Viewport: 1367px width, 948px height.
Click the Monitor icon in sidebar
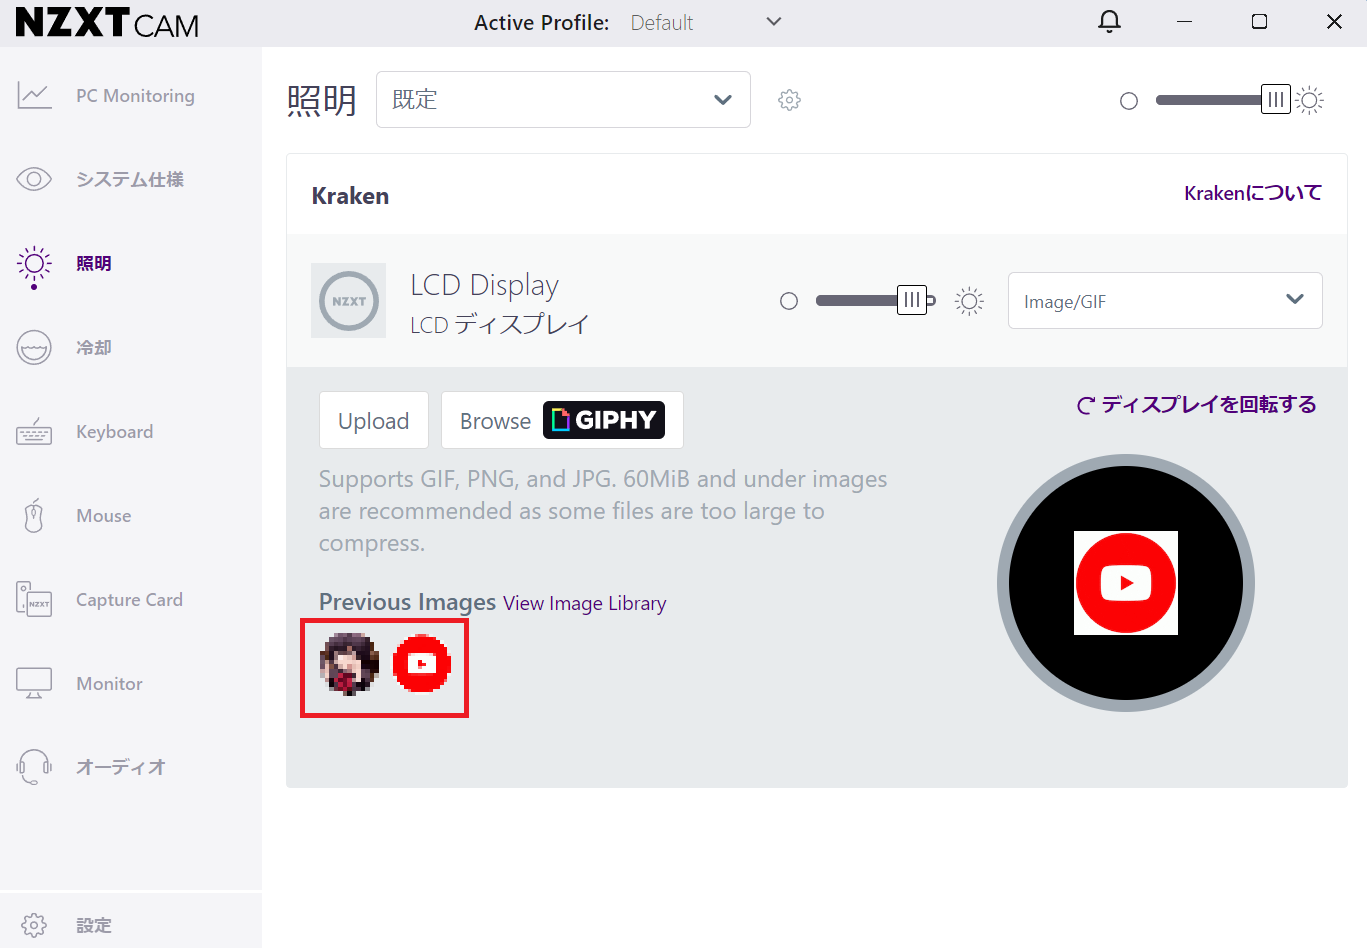34,683
